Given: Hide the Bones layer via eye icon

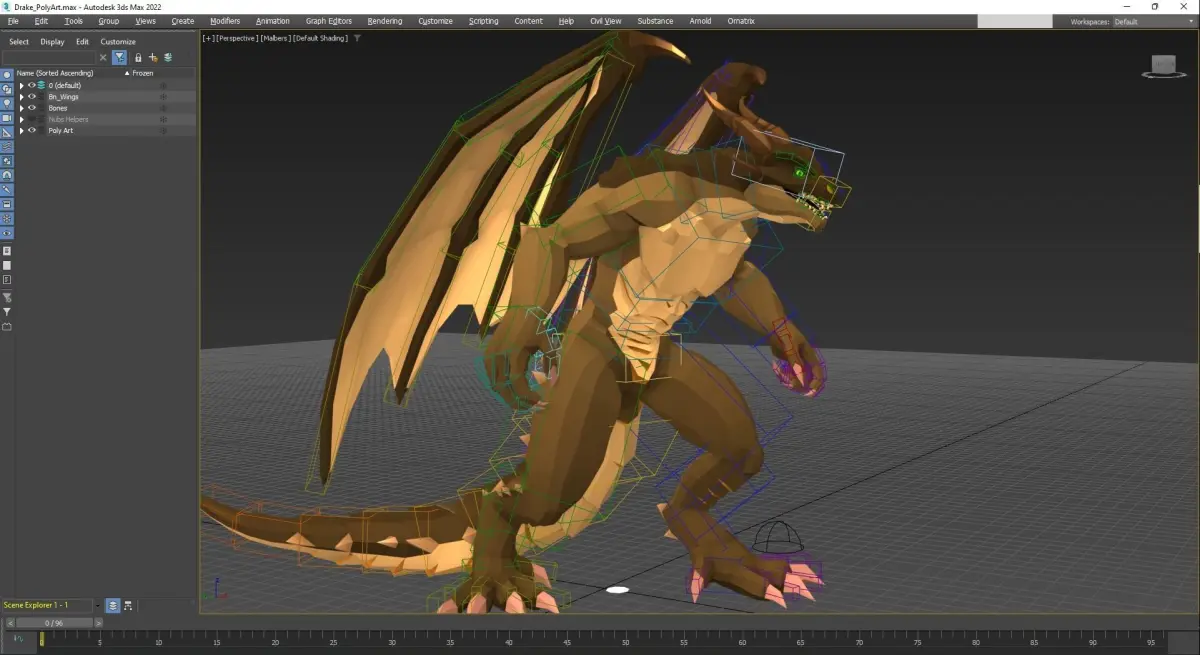Looking at the screenshot, I should (31, 108).
